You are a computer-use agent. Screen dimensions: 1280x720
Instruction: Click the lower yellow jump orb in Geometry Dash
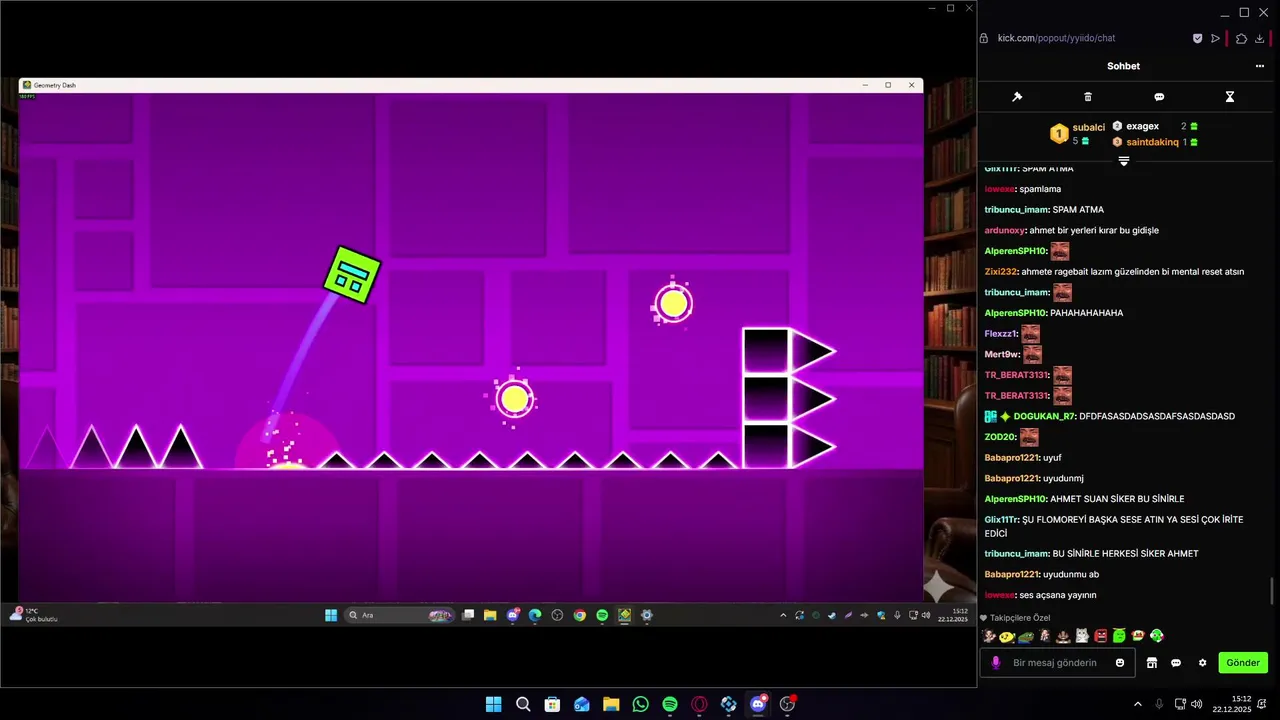coord(514,399)
